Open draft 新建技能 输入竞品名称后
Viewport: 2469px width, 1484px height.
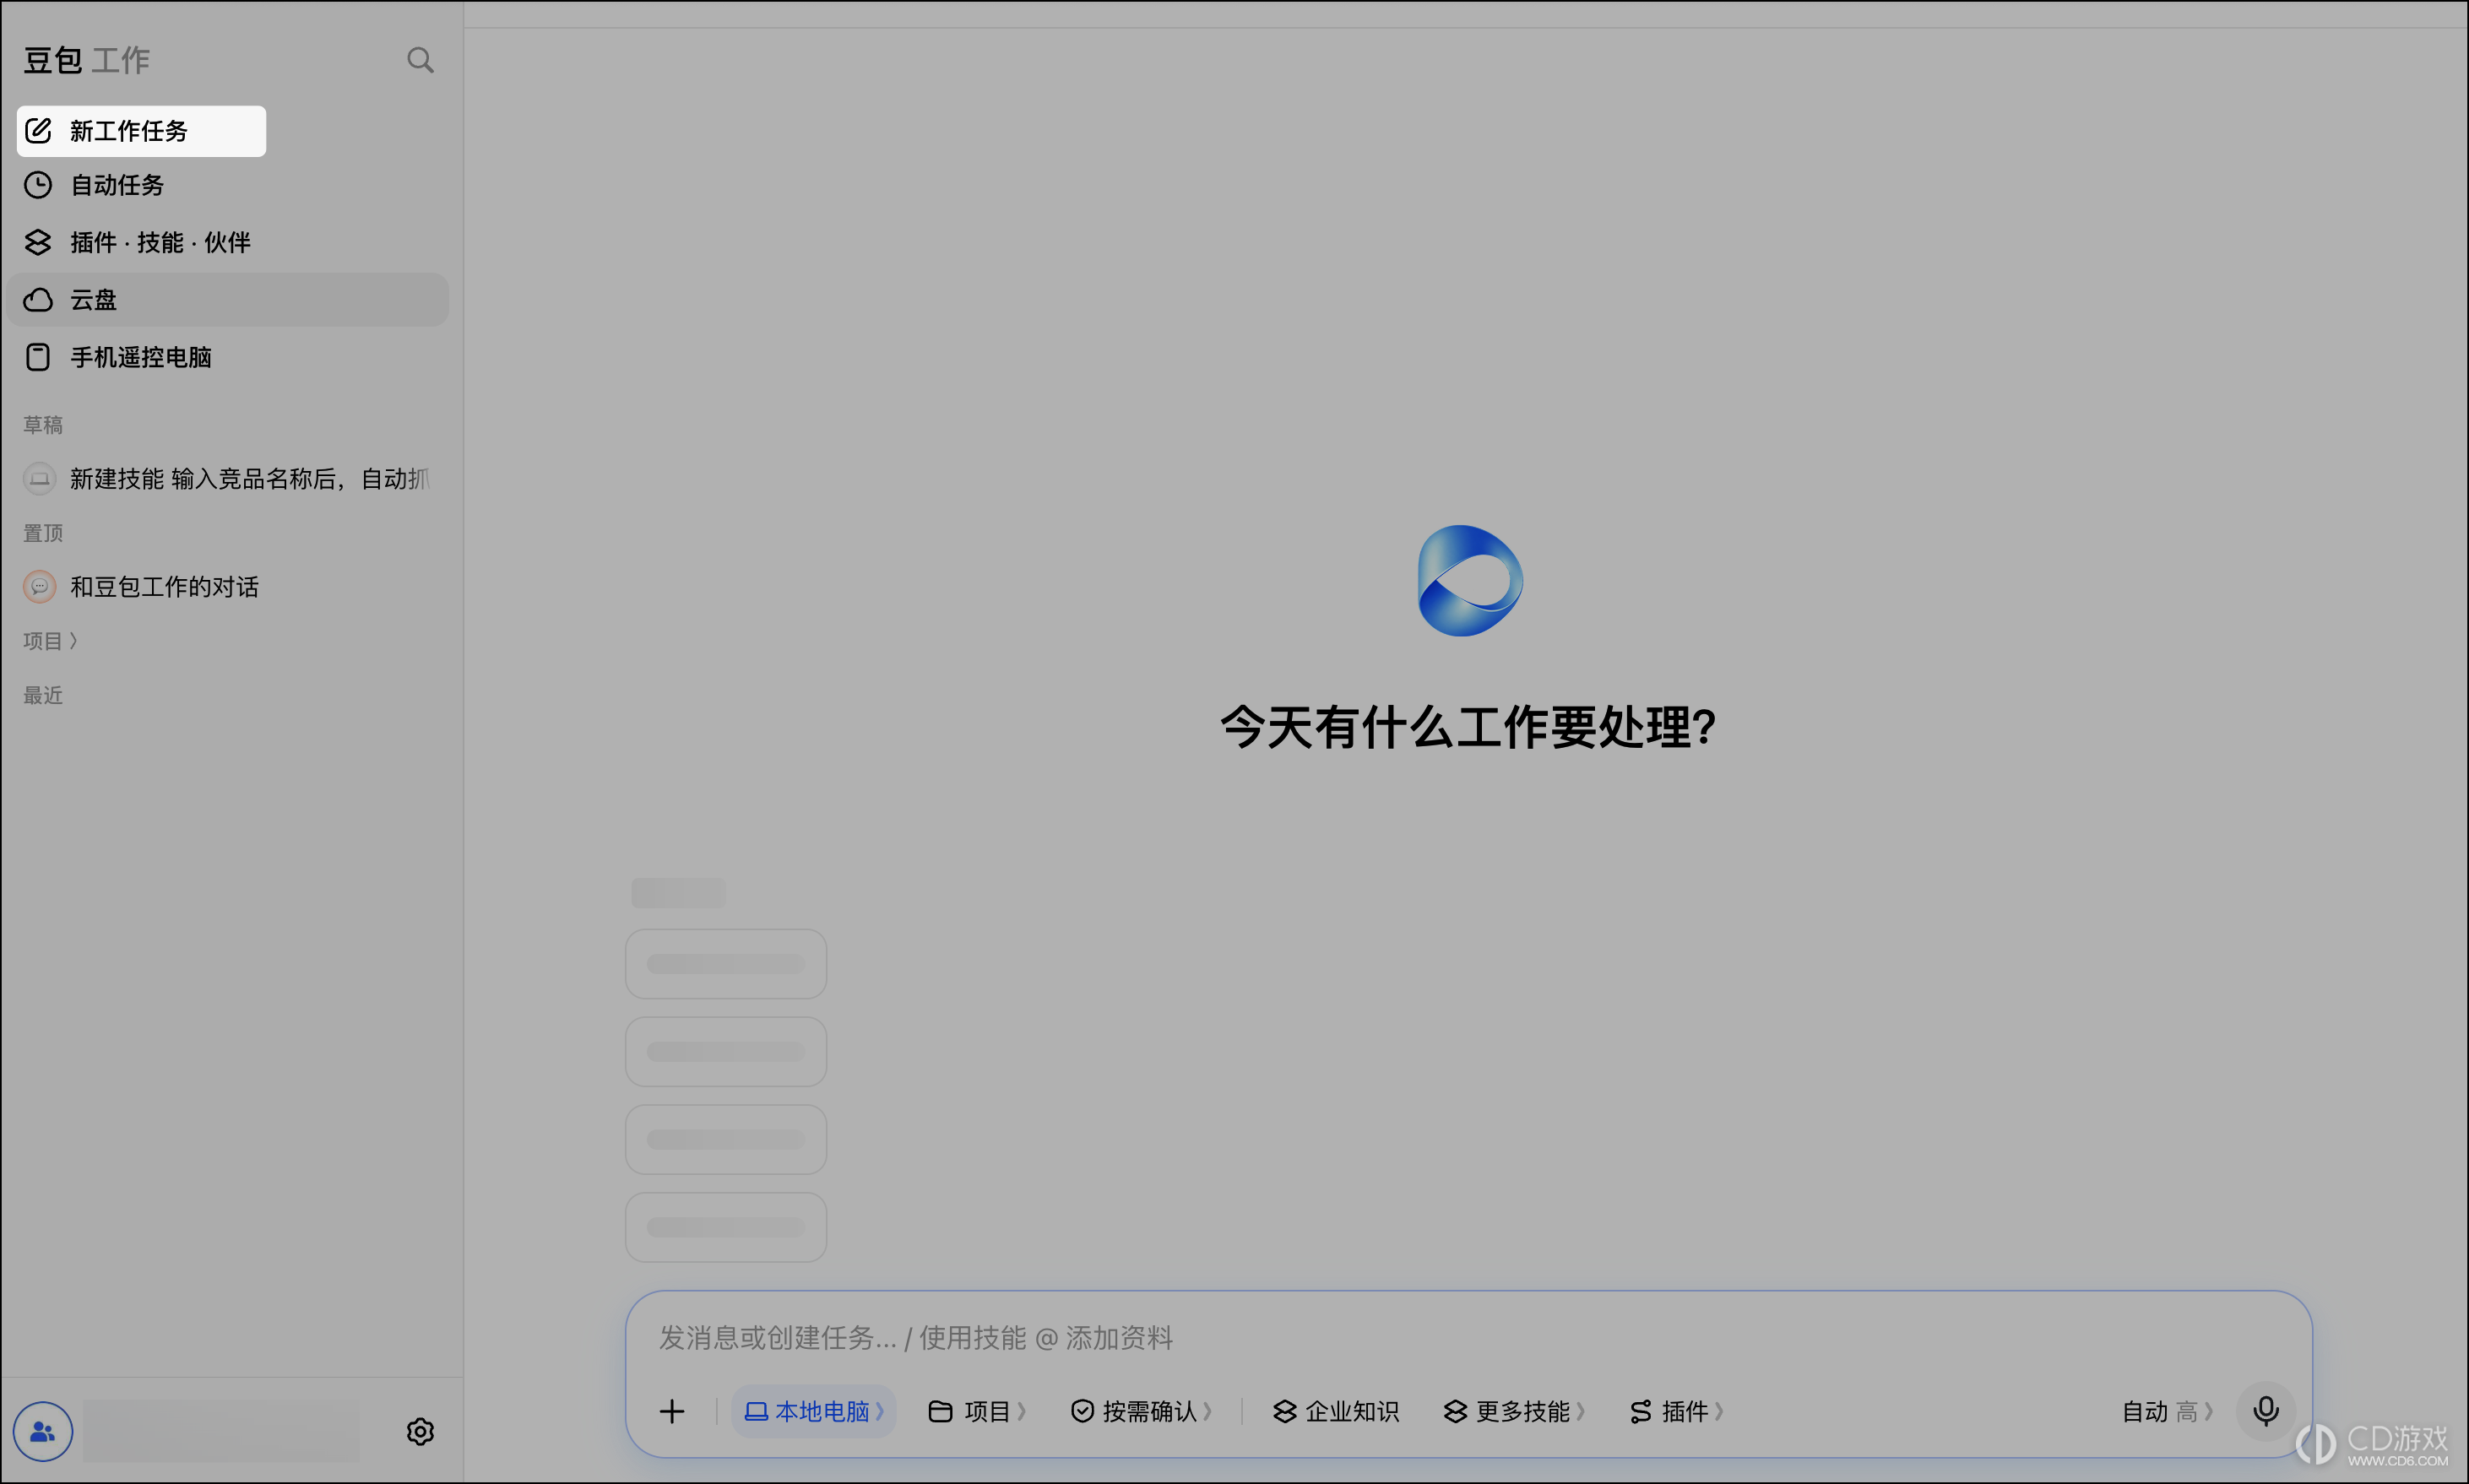coord(228,479)
